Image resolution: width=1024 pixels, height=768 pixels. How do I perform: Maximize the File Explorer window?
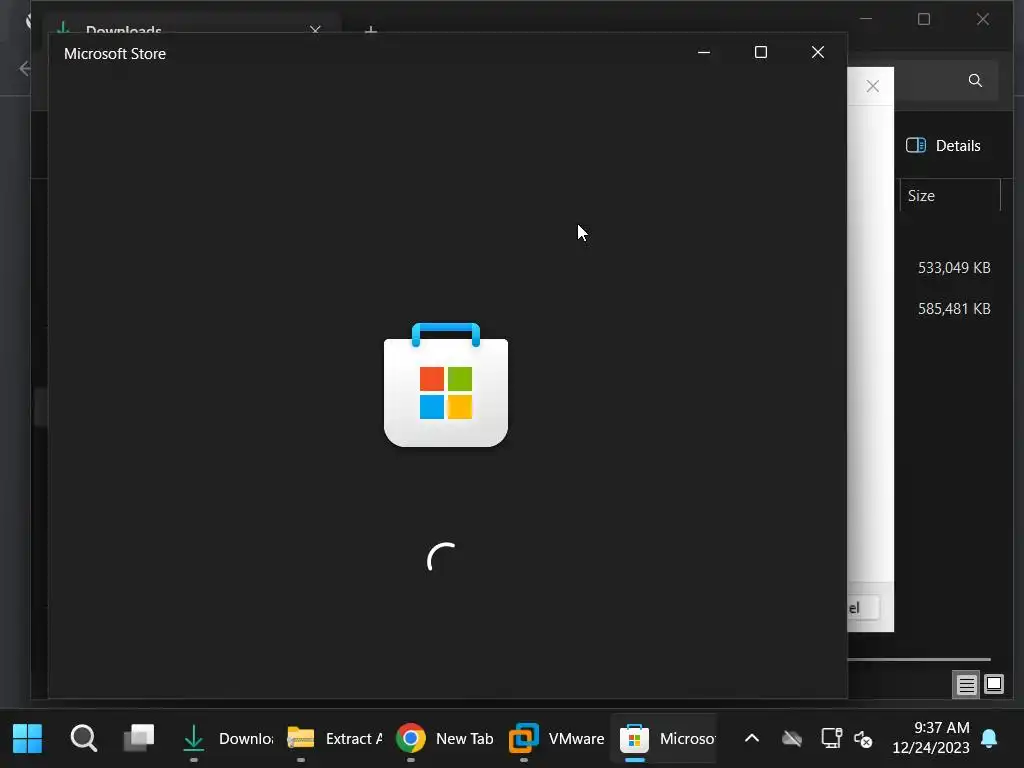click(x=923, y=19)
